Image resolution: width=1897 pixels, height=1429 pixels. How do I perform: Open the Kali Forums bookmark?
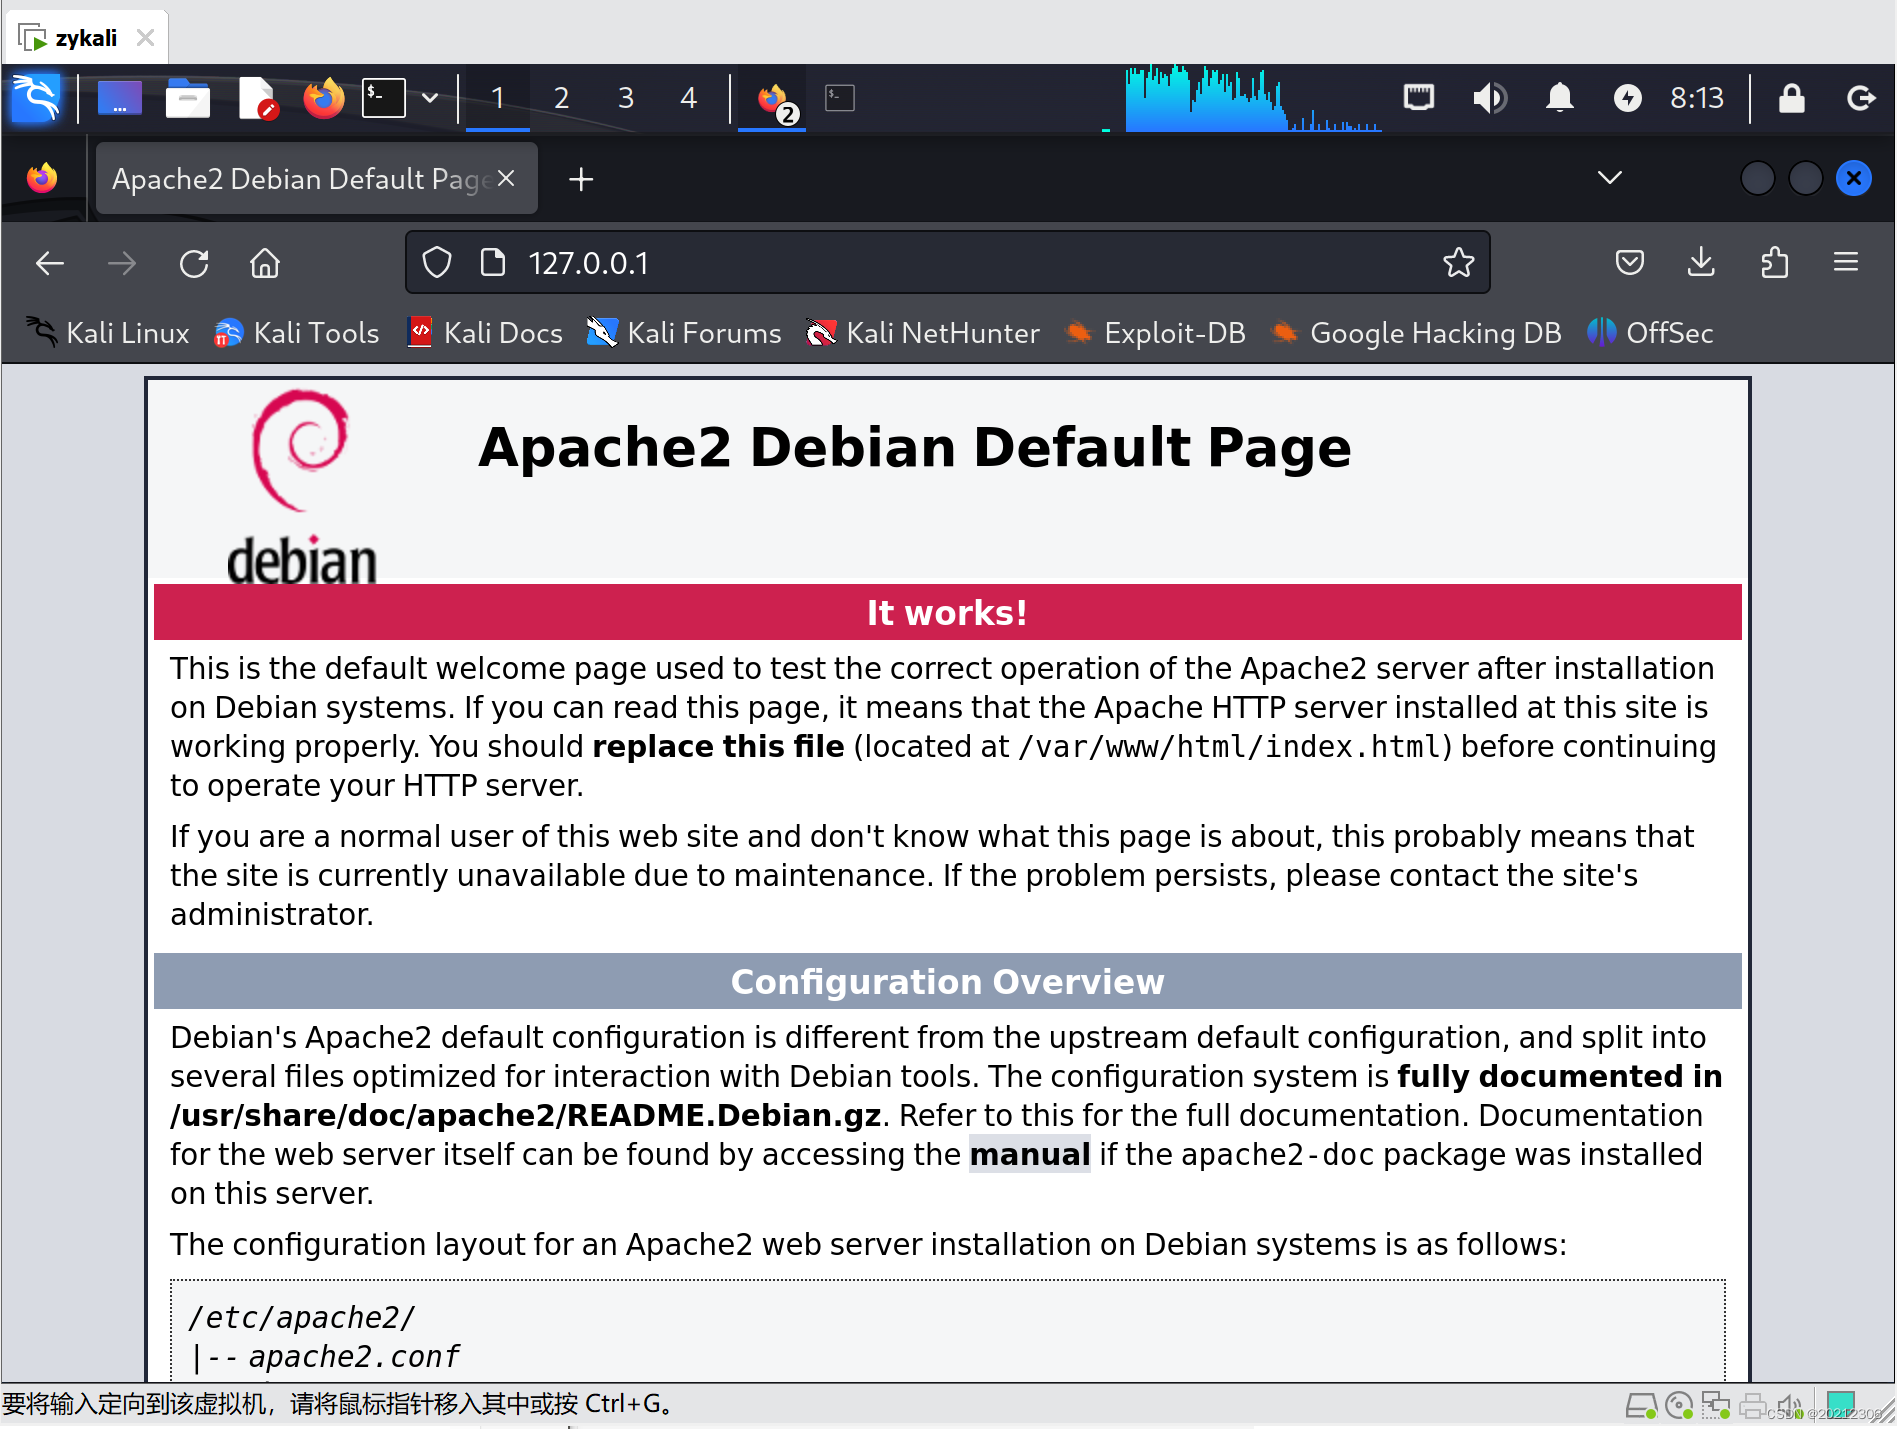point(684,333)
